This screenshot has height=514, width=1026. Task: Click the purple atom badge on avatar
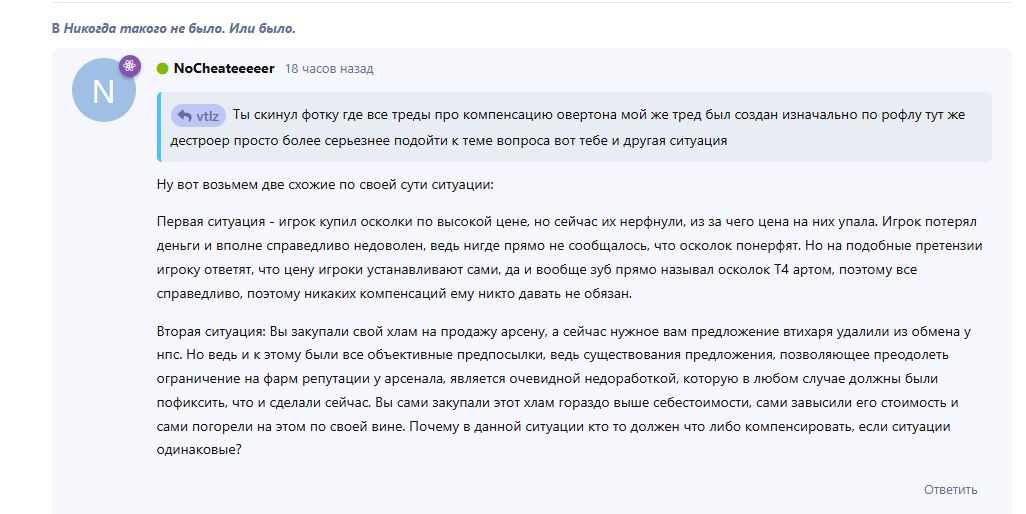coord(130,65)
